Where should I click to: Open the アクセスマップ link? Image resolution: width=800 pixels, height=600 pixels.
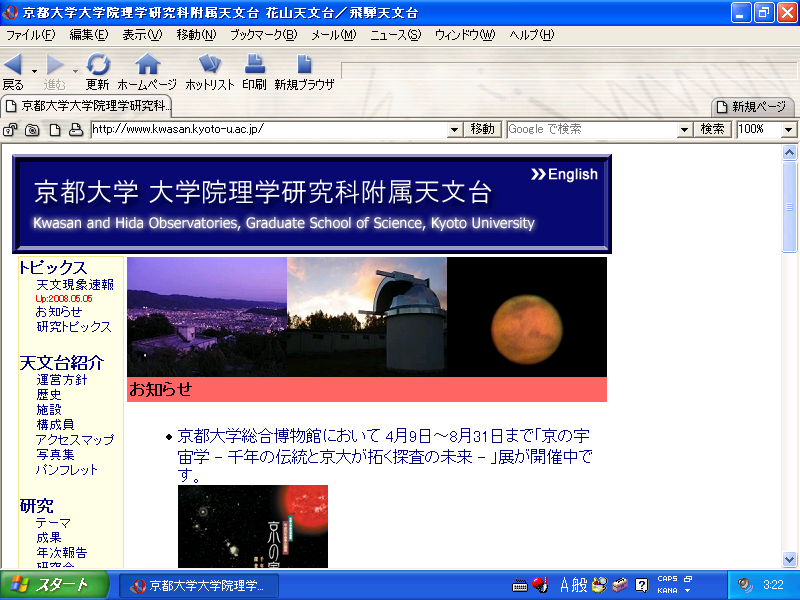click(74, 439)
